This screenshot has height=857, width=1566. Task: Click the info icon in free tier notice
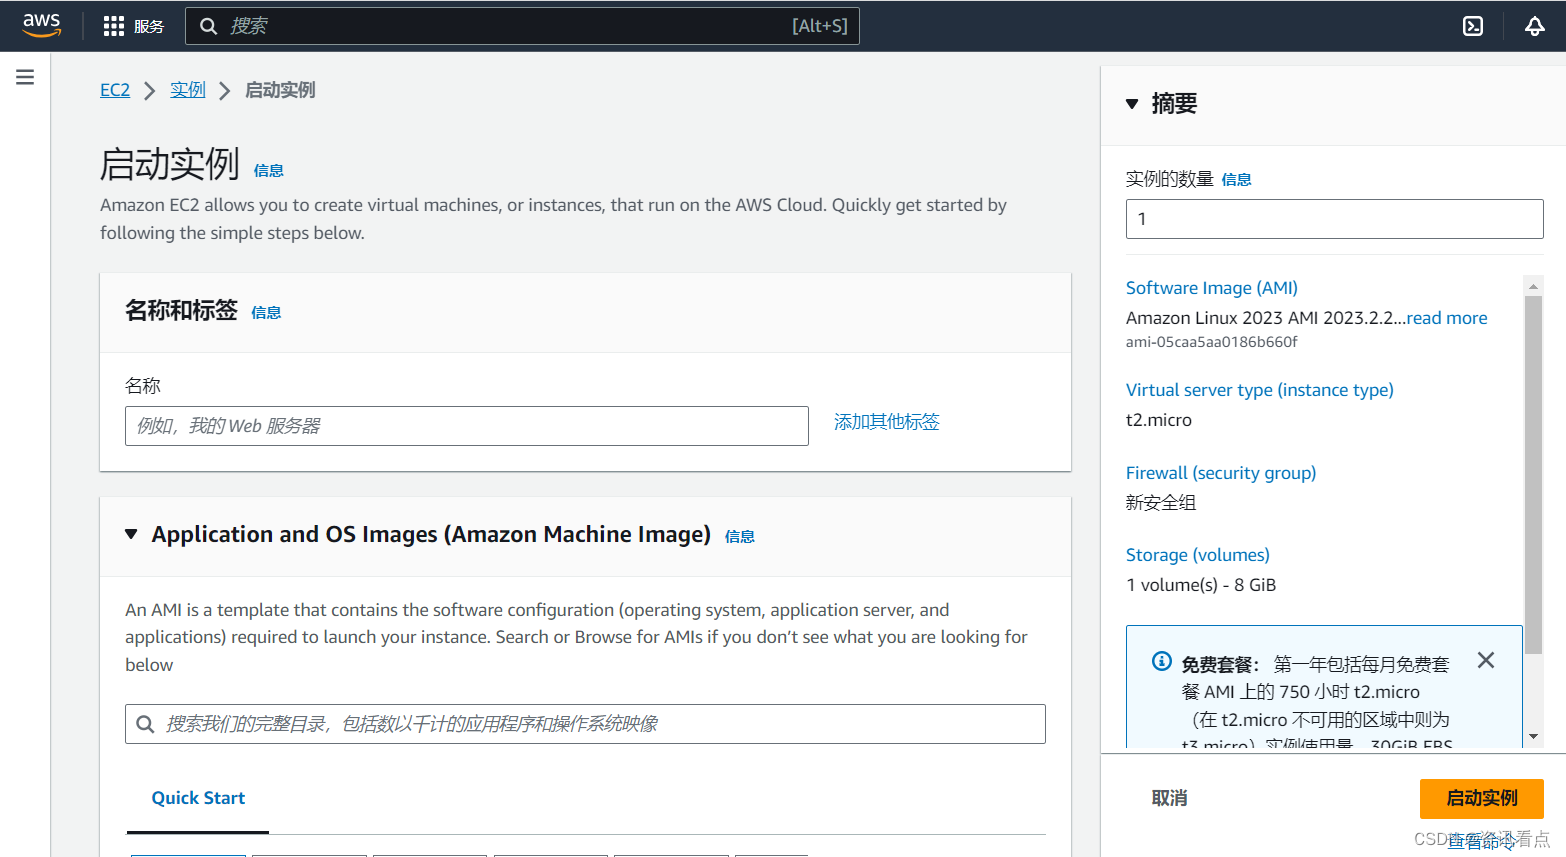point(1162,661)
